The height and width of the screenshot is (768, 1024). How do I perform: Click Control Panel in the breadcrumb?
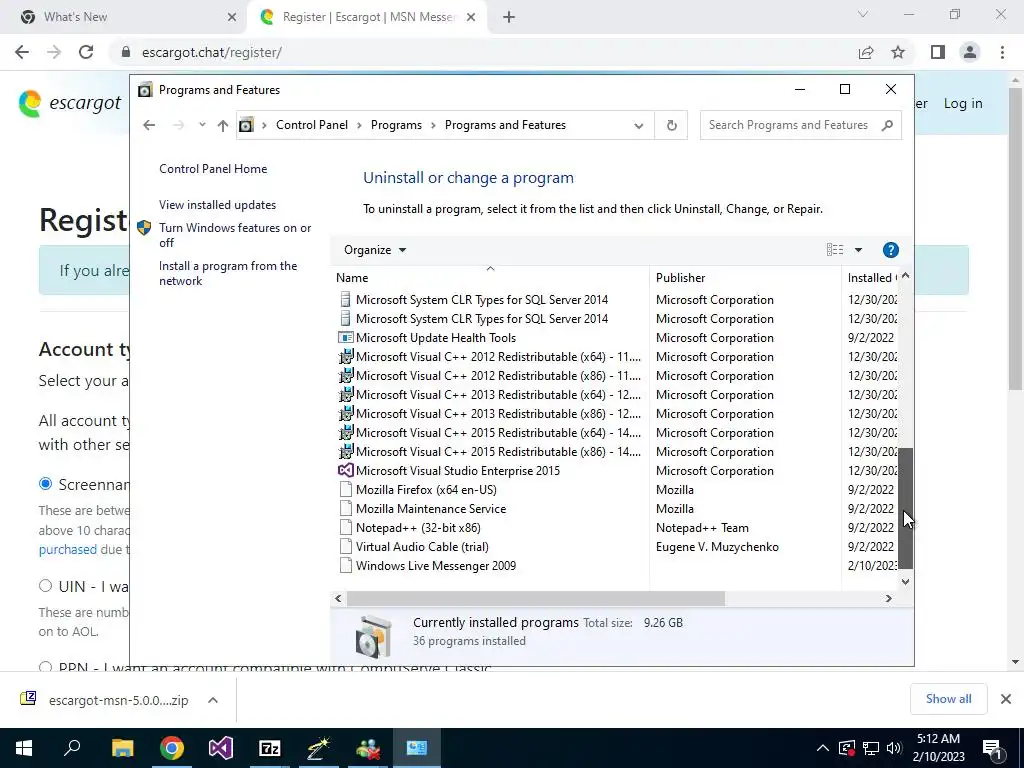point(312,125)
